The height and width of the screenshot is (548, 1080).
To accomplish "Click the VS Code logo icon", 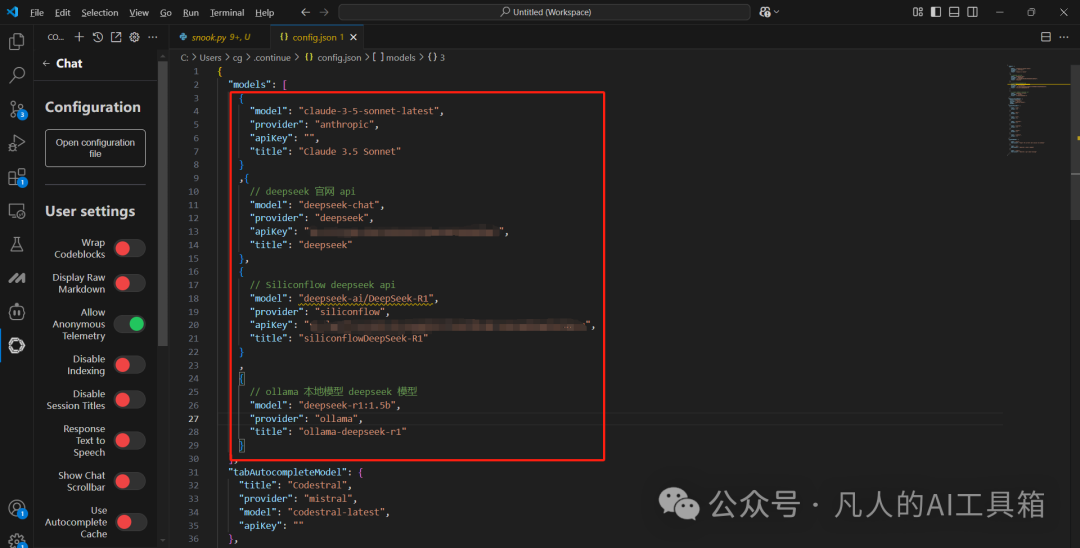I will 12,12.
